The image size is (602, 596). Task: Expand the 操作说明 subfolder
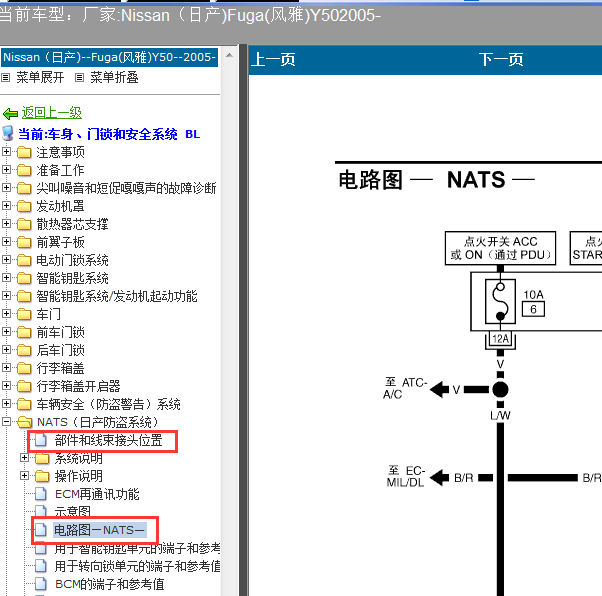tap(24, 475)
